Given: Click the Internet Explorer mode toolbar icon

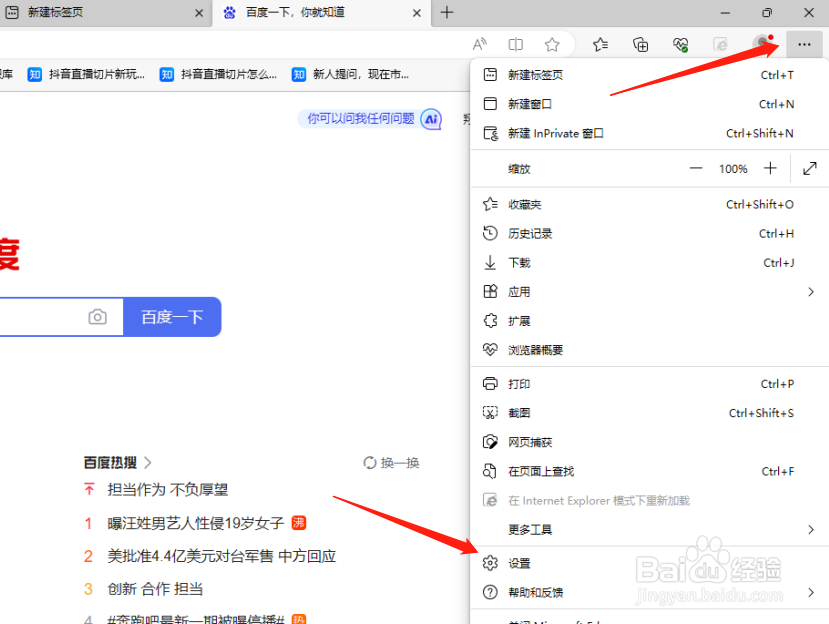Looking at the screenshot, I should point(720,44).
